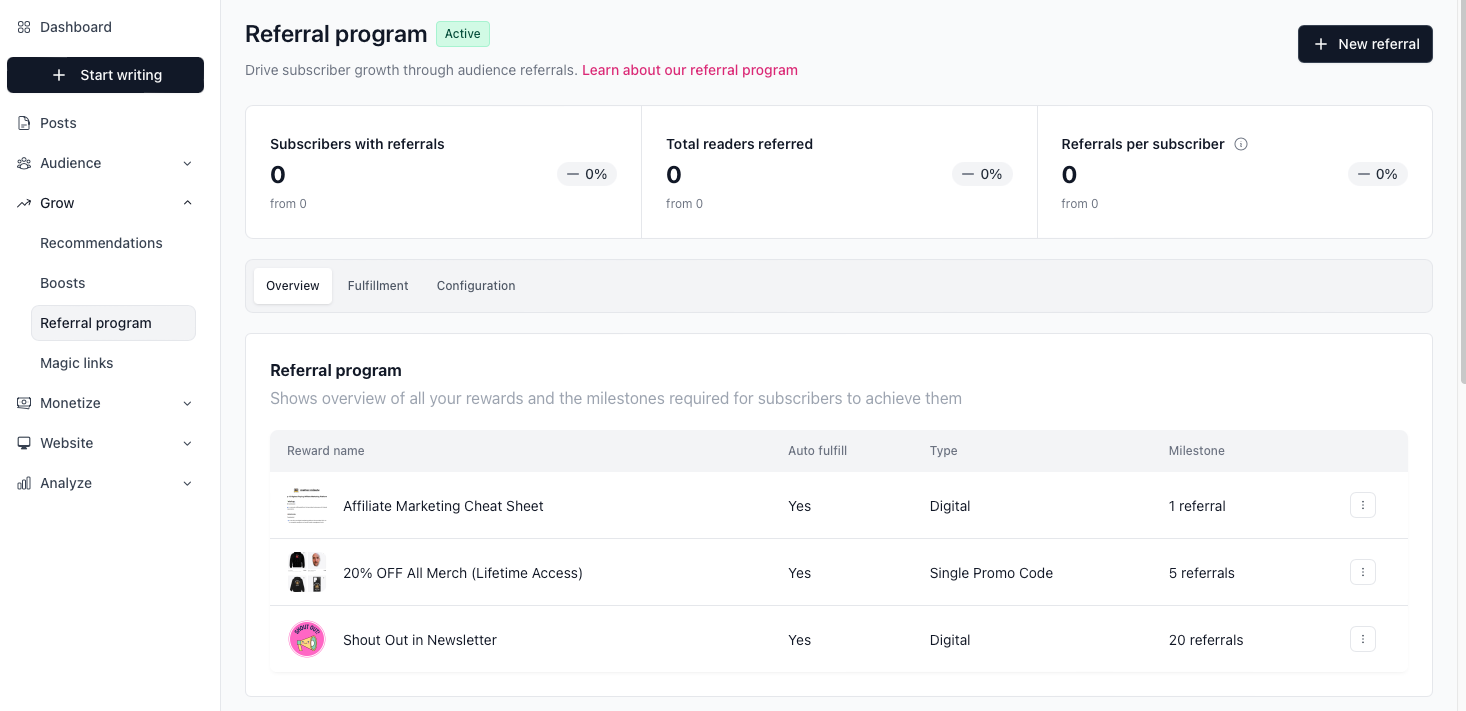Collapse the Grow section chevron
Screen dimensions: 1466x711
(187, 203)
